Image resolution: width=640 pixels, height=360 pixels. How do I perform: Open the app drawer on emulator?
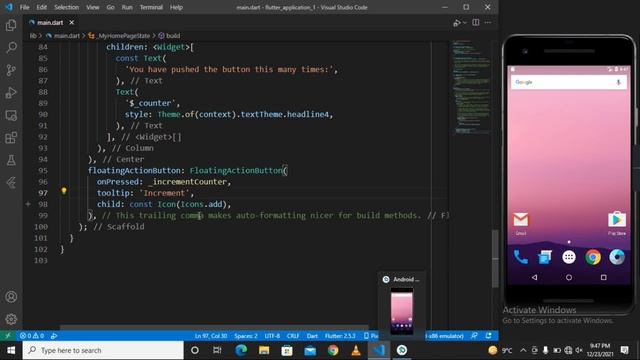click(569, 257)
